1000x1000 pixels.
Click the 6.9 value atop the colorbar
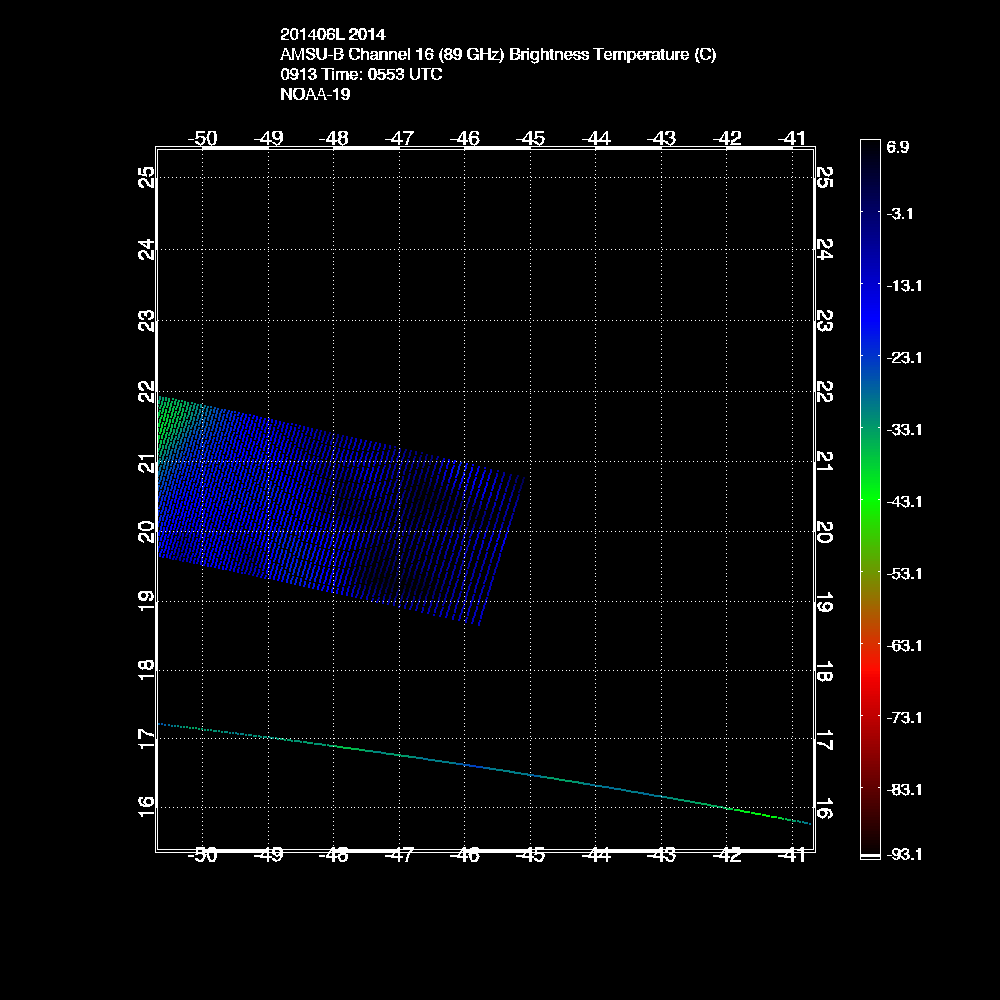click(897, 147)
